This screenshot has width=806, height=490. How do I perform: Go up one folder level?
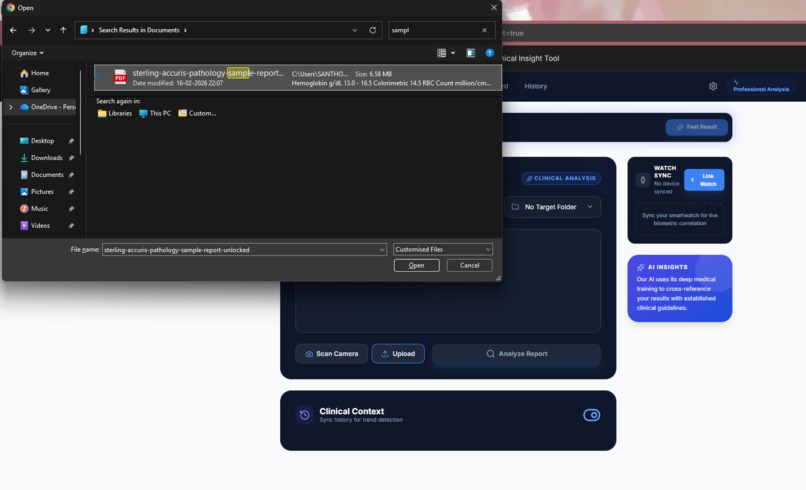pyautogui.click(x=63, y=30)
